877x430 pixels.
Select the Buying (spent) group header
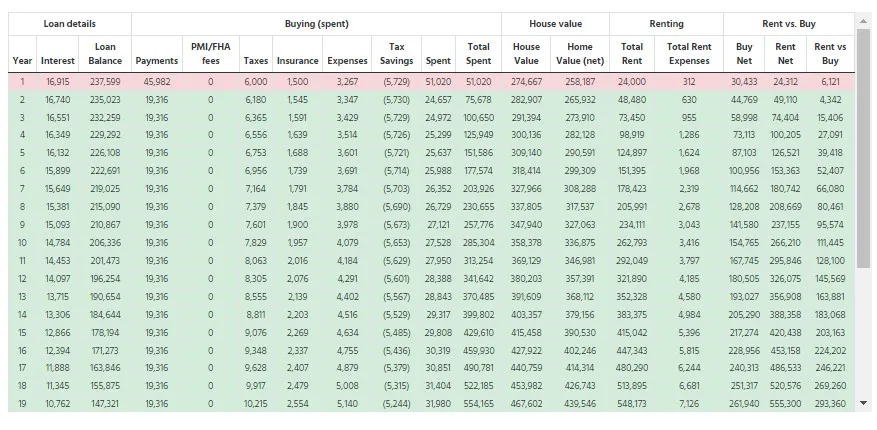(x=316, y=23)
